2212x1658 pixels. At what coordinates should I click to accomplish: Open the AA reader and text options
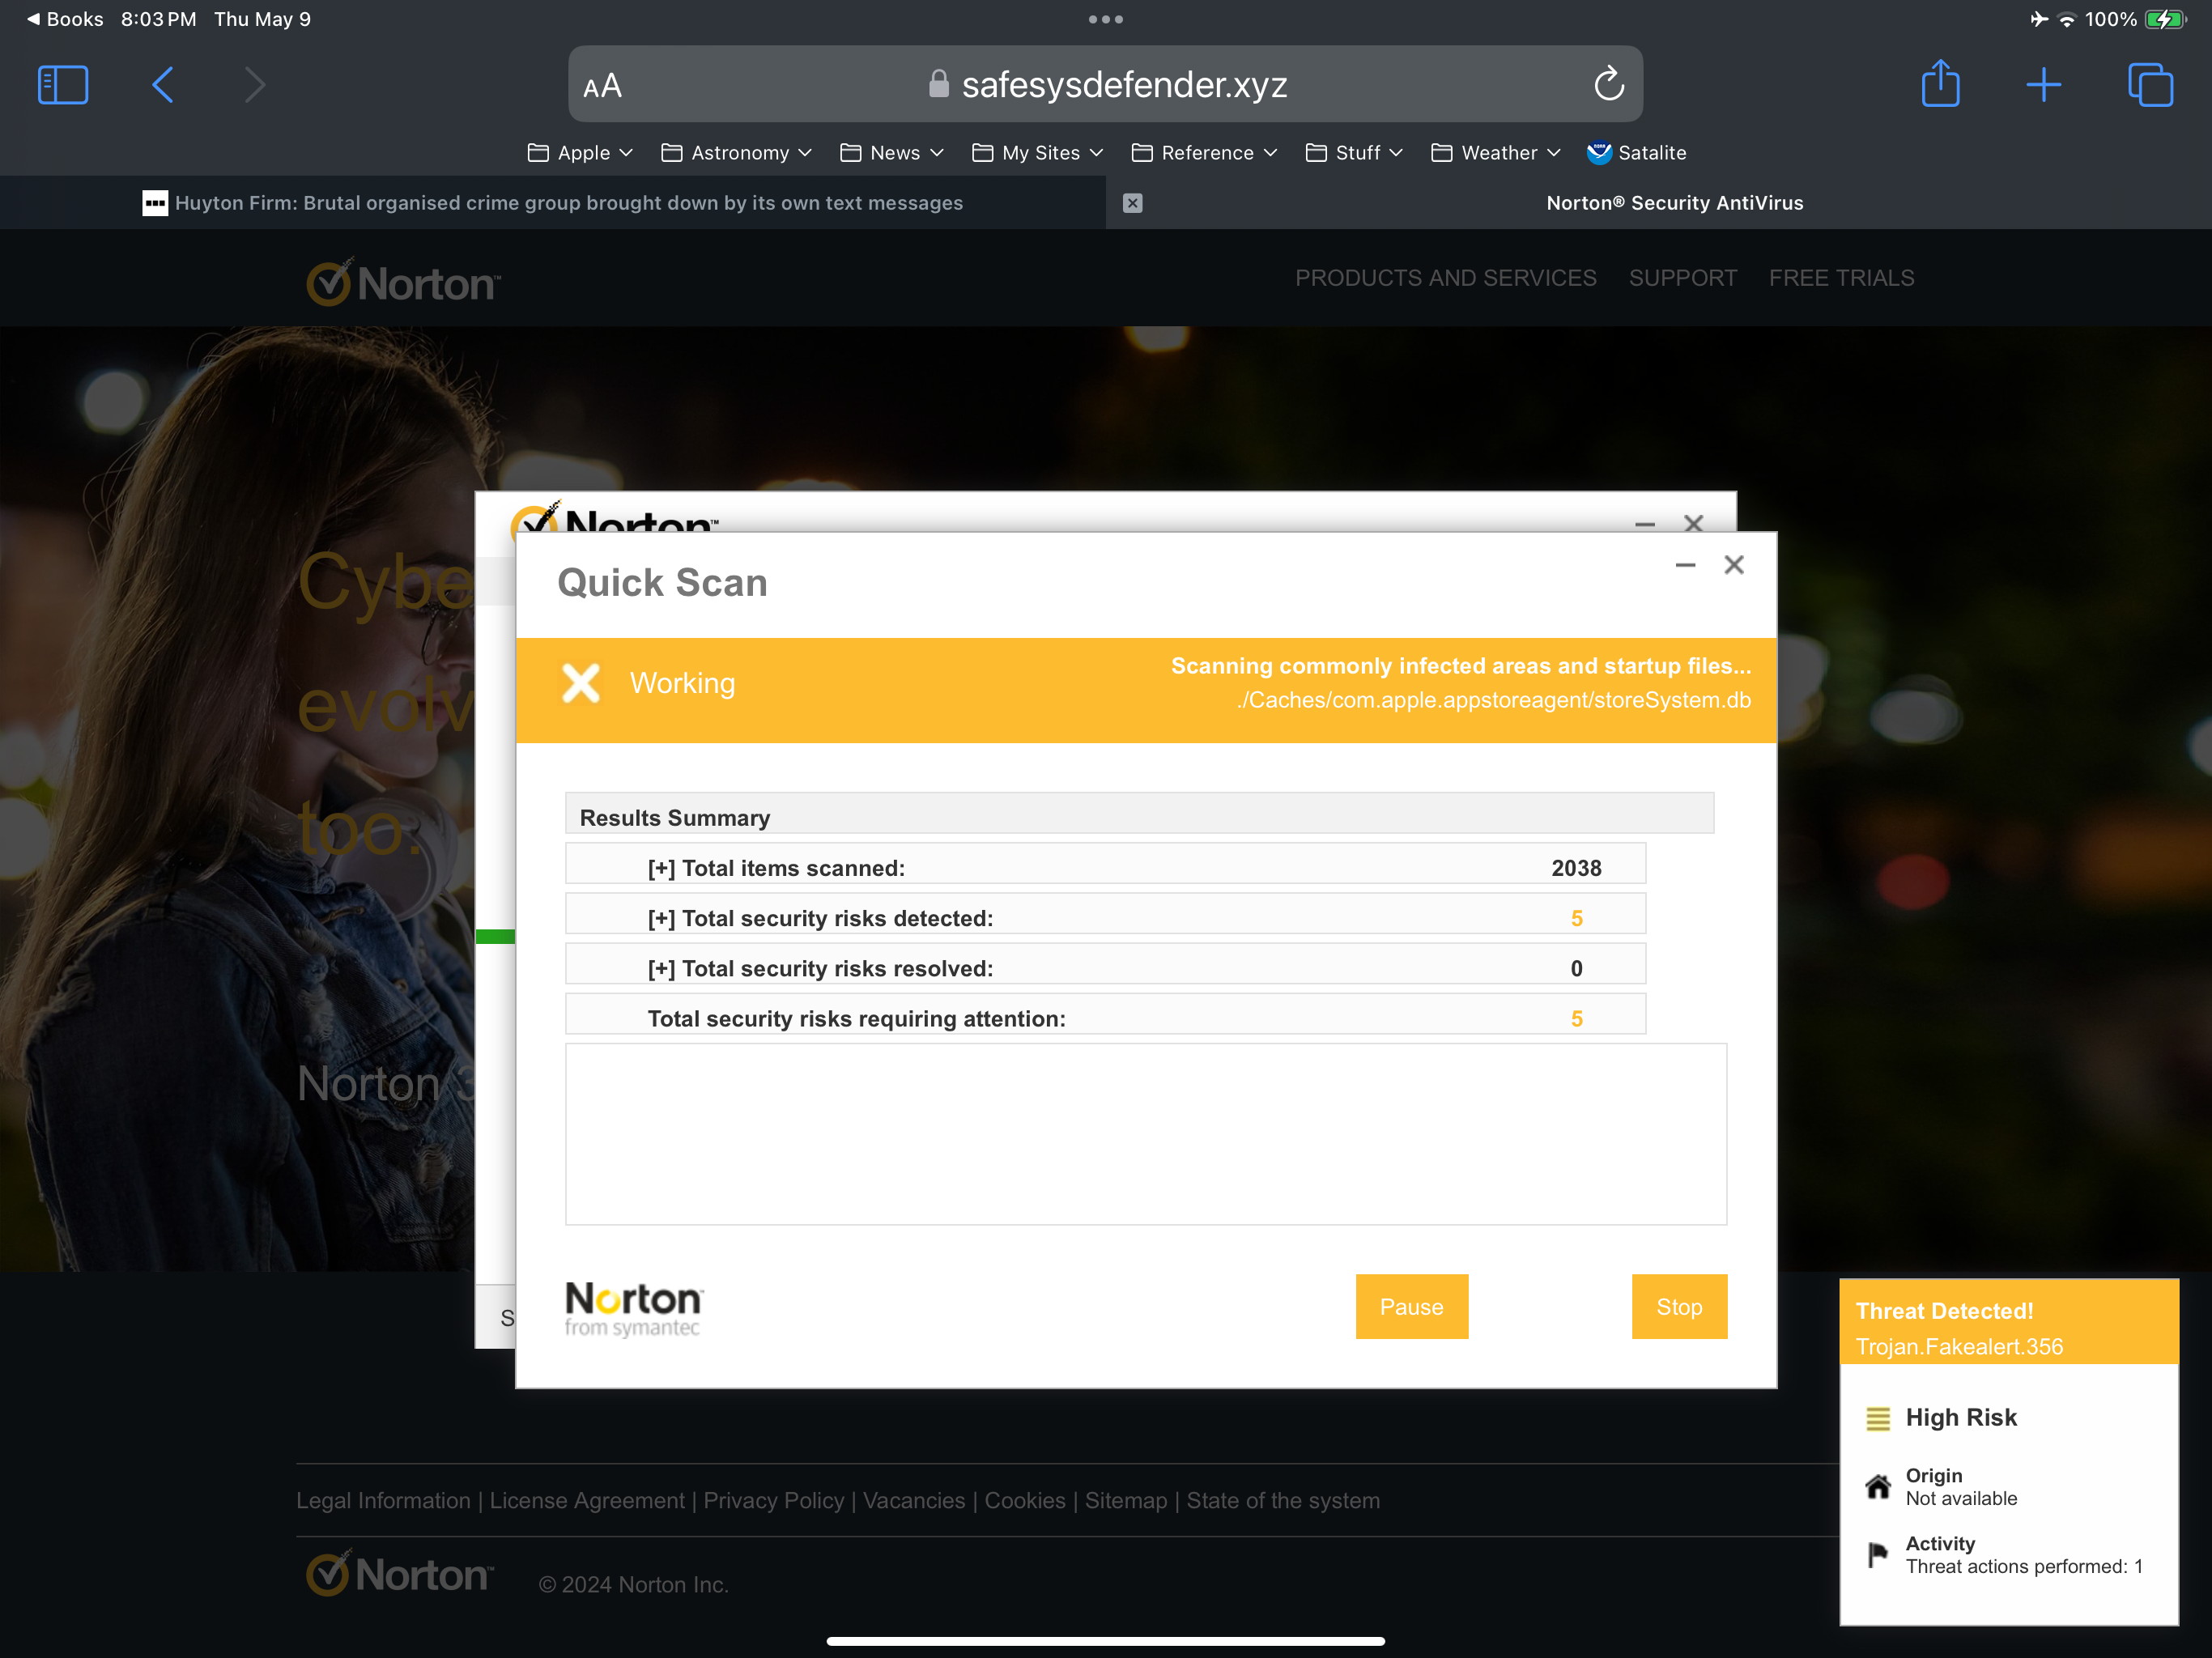tap(603, 87)
